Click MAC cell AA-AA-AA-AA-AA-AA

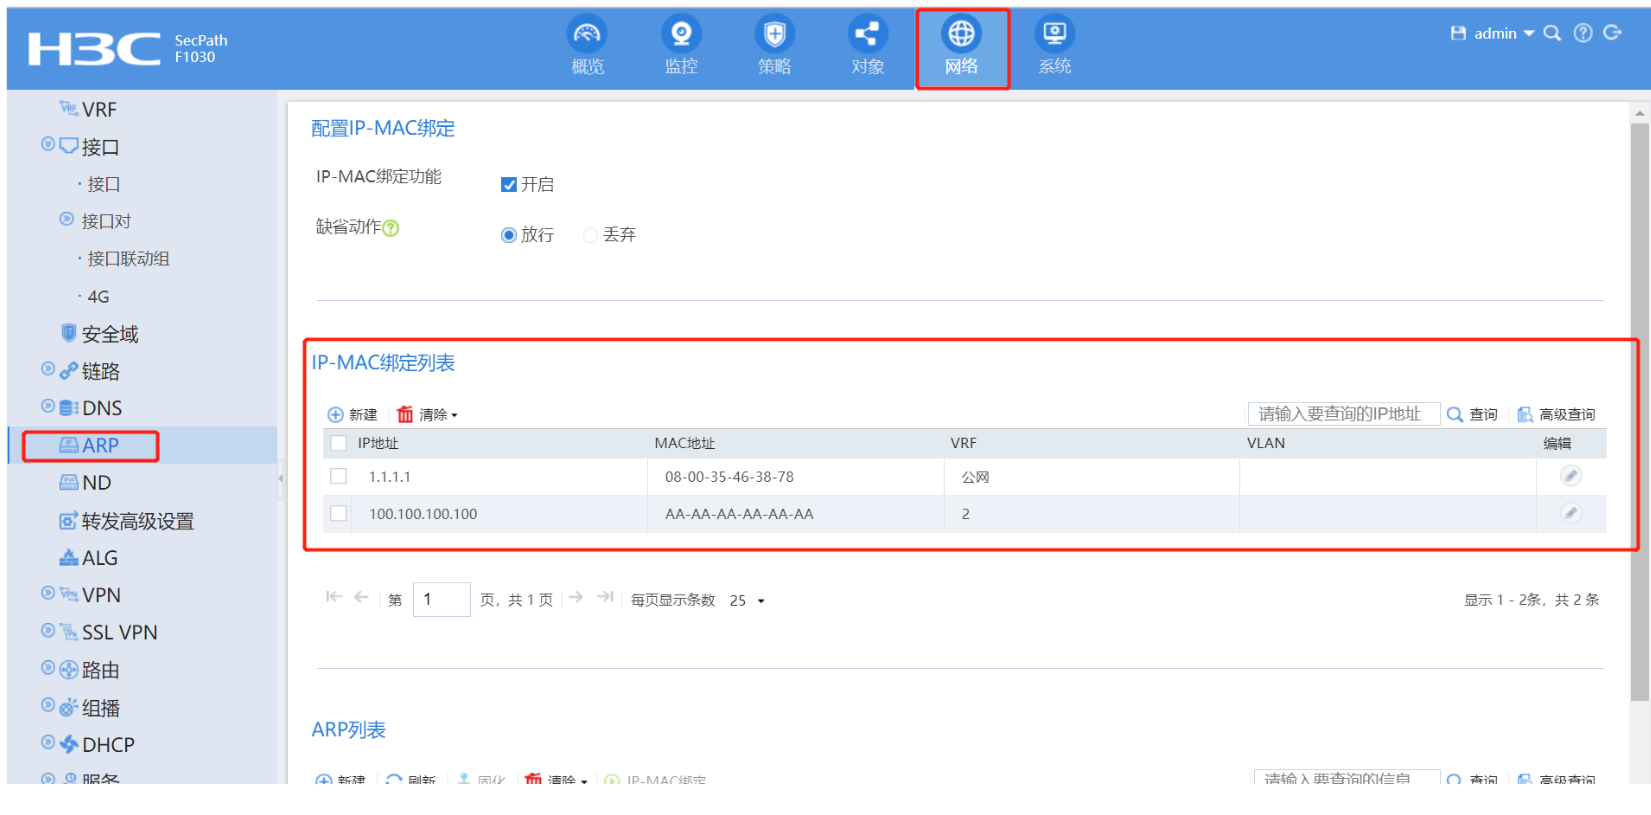click(x=739, y=514)
